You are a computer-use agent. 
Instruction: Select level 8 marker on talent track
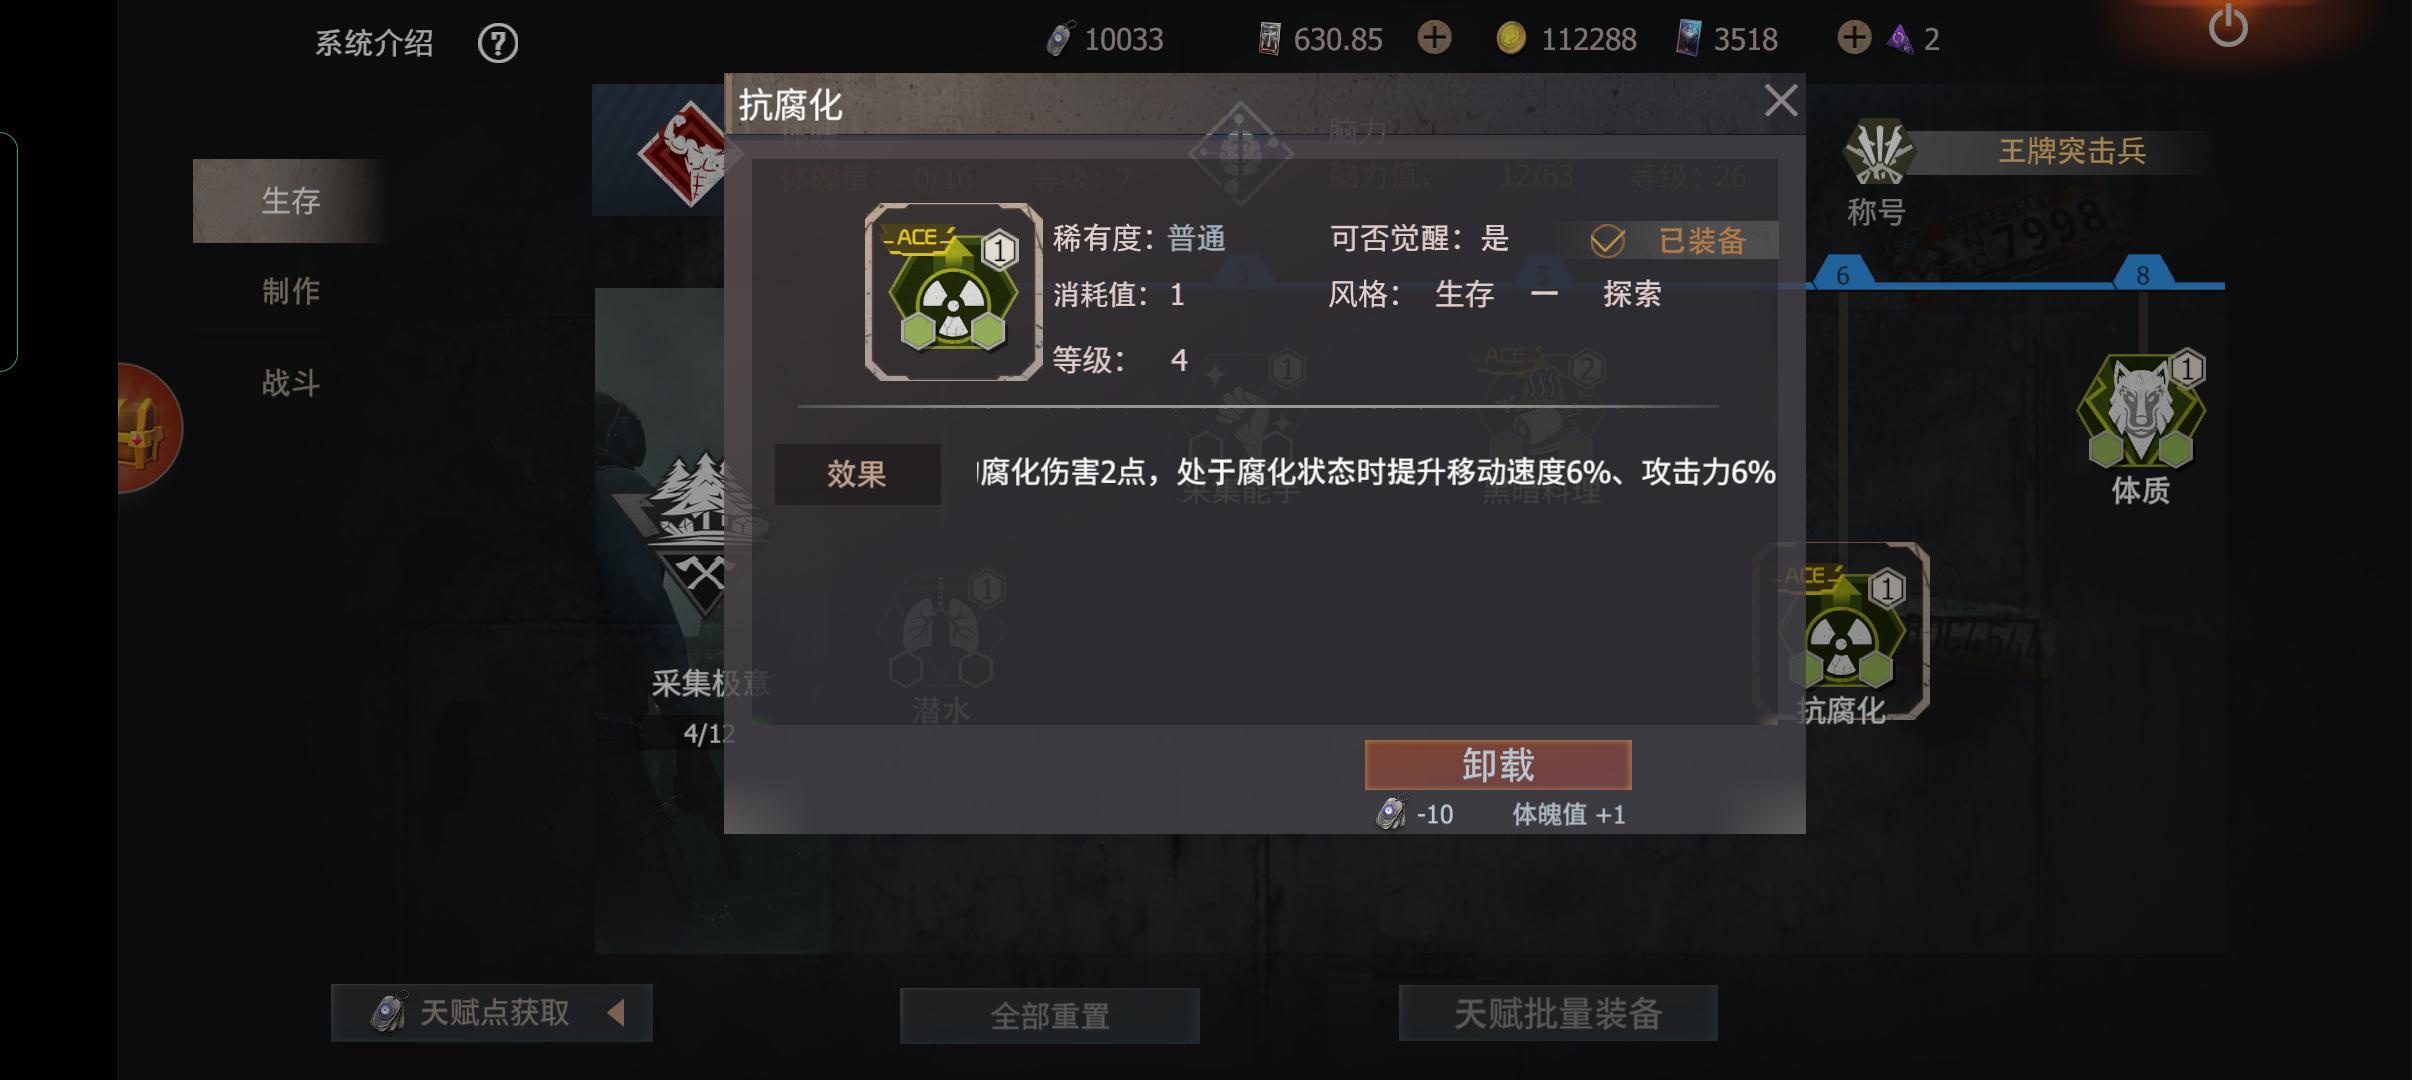tap(2142, 274)
